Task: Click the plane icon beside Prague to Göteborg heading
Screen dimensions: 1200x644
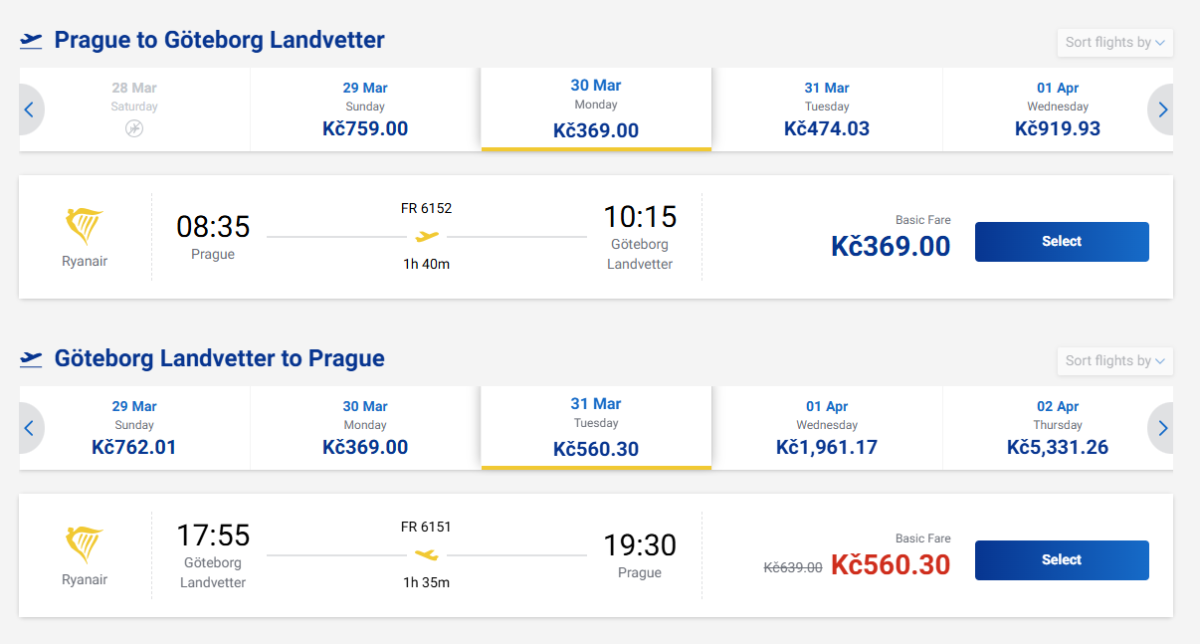Action: pyautogui.click(x=32, y=41)
